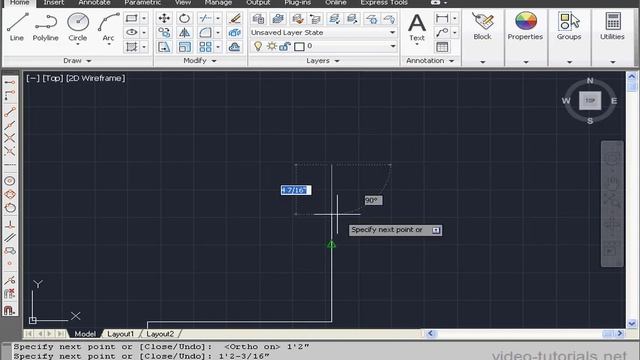This screenshot has height=360, width=640.
Task: Click the Offset tool icon
Action: [x=234, y=47]
